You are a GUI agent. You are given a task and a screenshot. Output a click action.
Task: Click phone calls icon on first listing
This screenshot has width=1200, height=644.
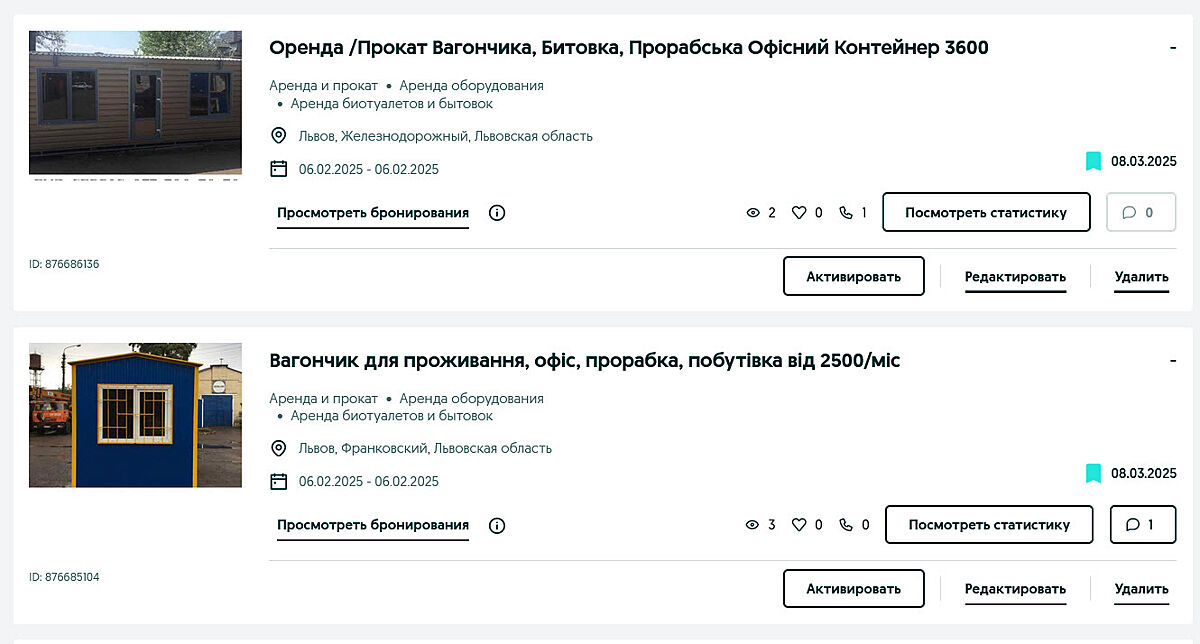point(846,213)
